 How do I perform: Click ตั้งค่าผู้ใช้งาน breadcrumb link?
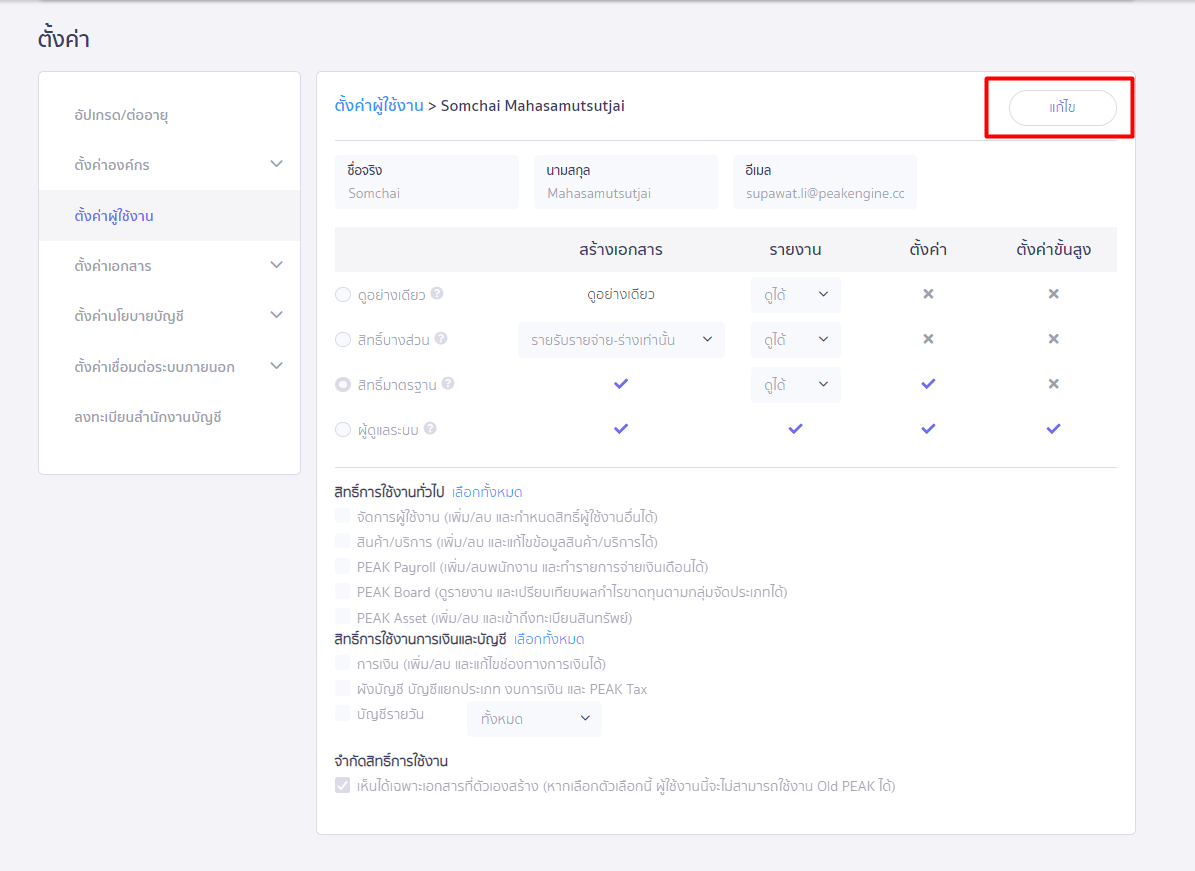pos(379,105)
